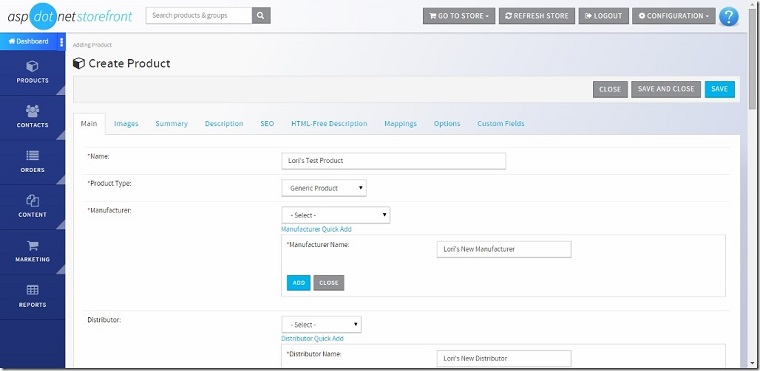This screenshot has width=760, height=371.
Task: Click the product Name input field
Action: (394, 161)
